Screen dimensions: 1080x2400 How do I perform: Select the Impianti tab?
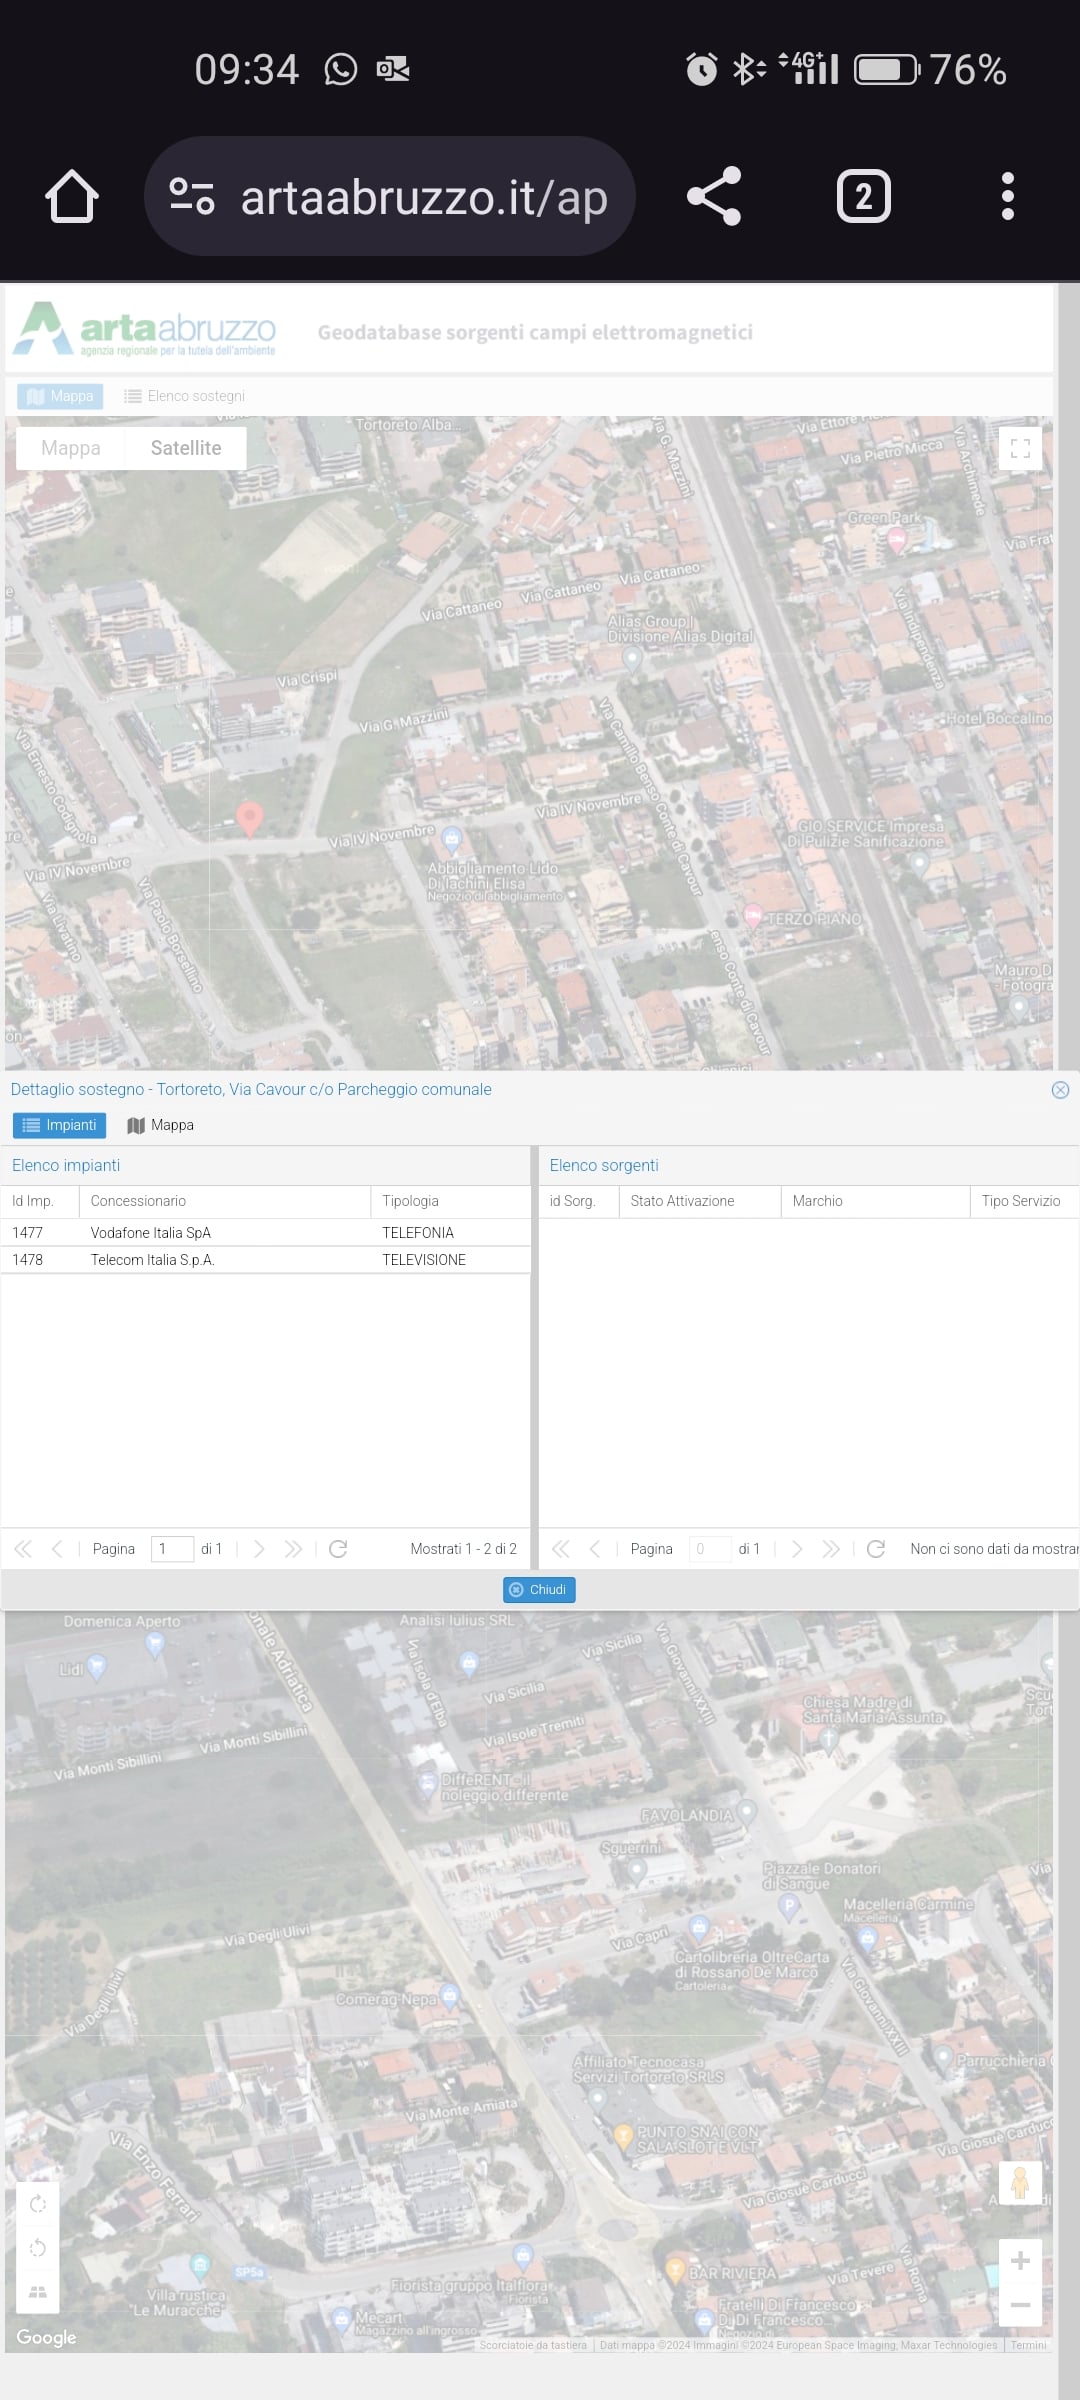click(x=60, y=1125)
